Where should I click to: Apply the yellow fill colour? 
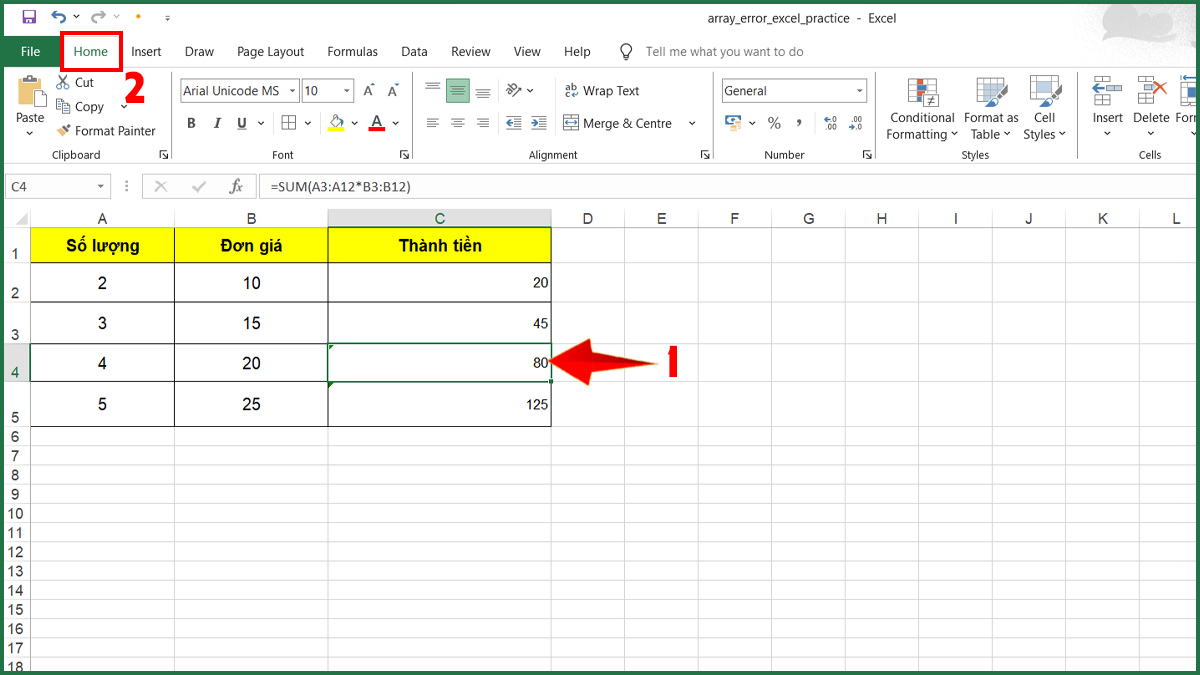336,123
